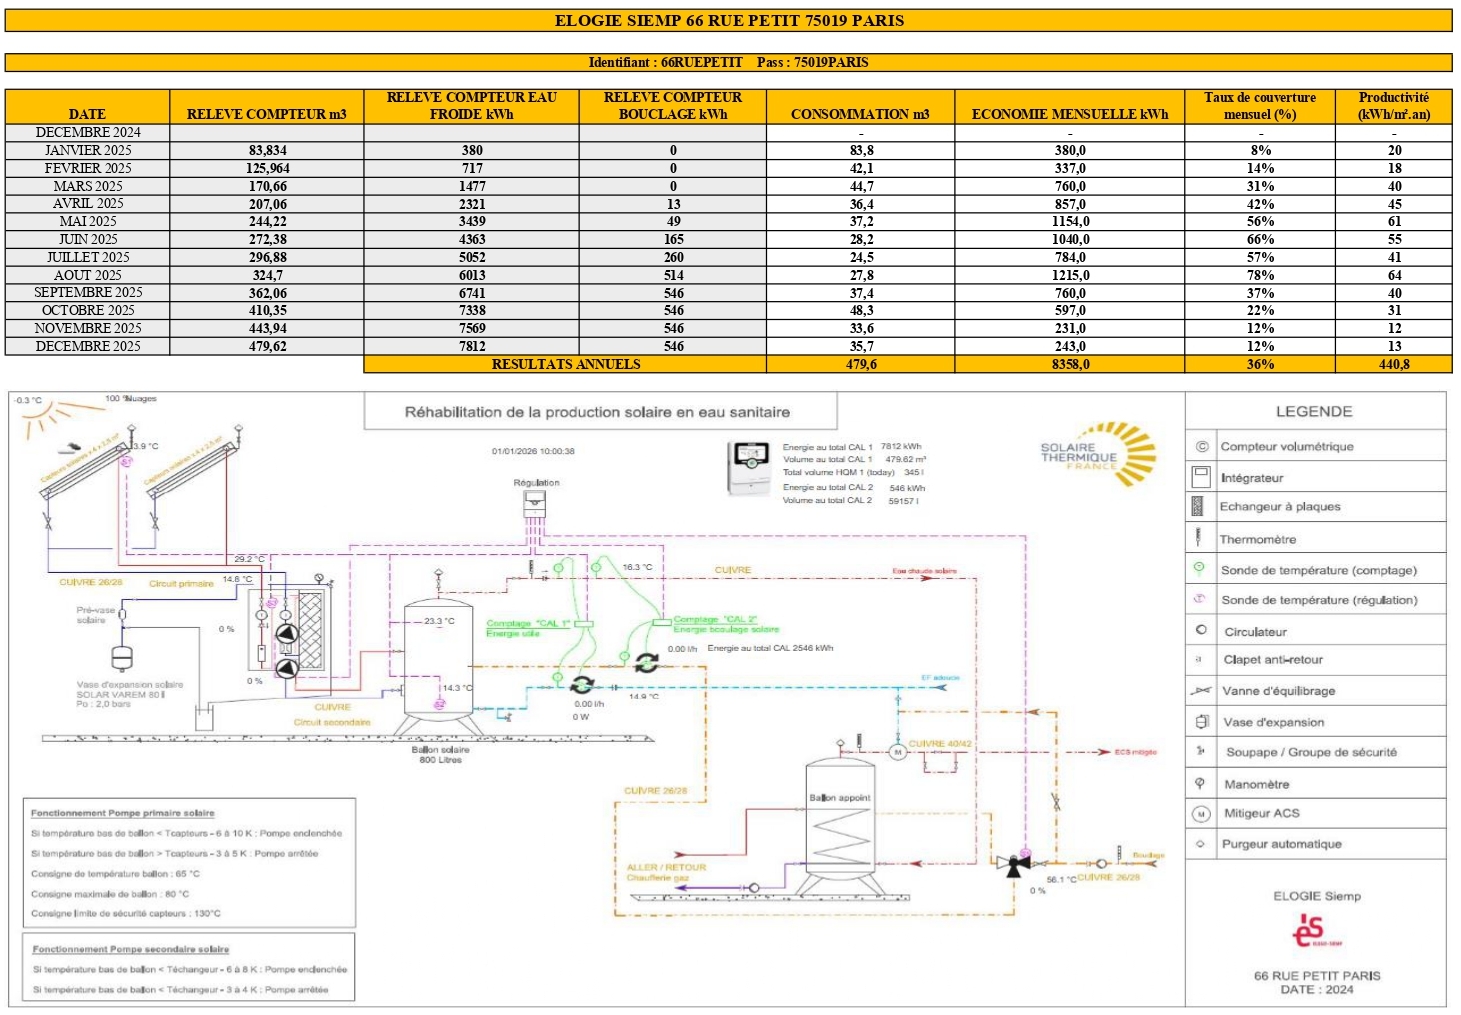This screenshot has width=1461, height=1015.
Task: Click the Solaire Thermique France logo
Action: (x=1099, y=455)
